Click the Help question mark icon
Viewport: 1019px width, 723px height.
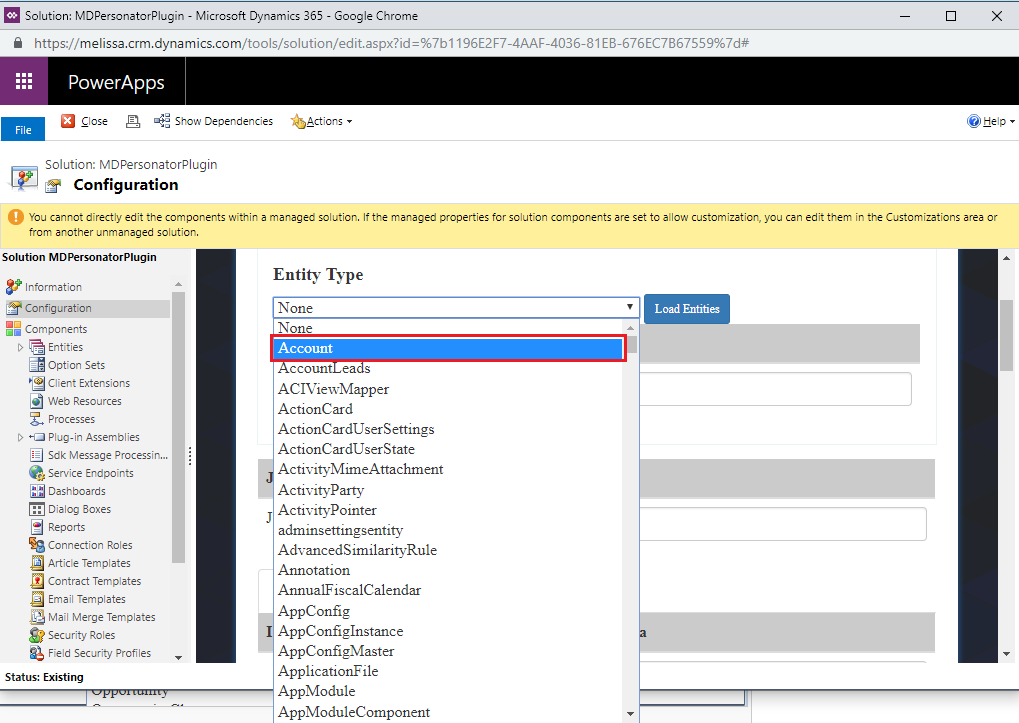point(974,121)
